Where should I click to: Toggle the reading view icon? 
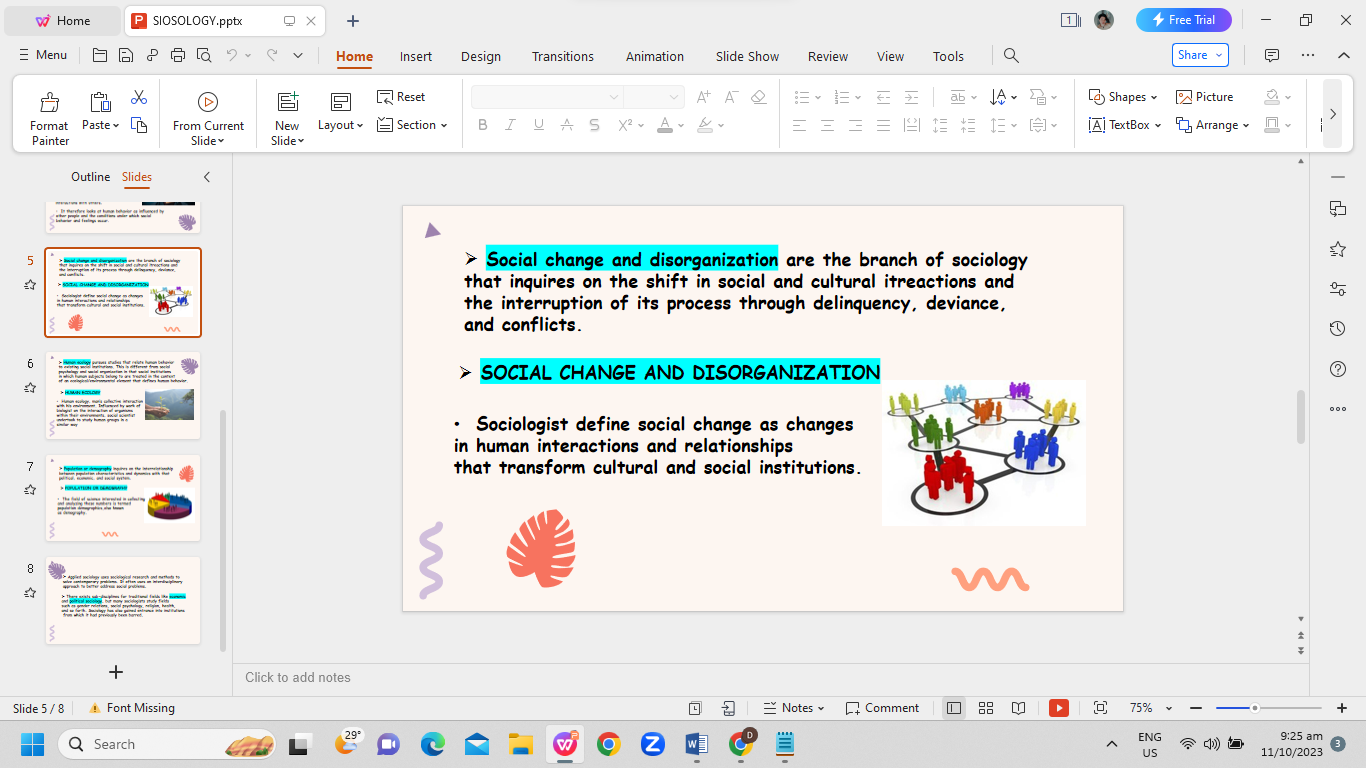(1018, 708)
